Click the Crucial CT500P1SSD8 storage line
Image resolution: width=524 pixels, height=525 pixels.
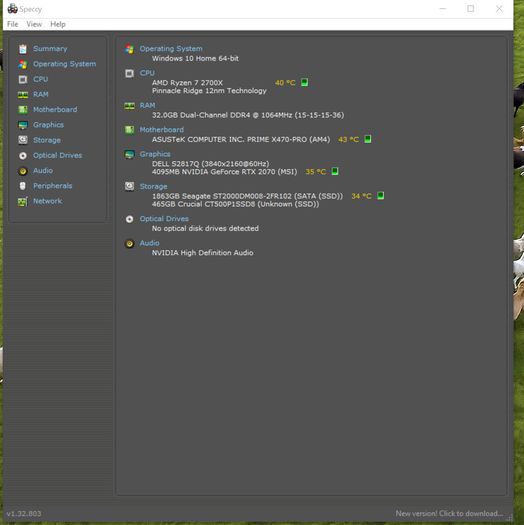[x=235, y=204]
